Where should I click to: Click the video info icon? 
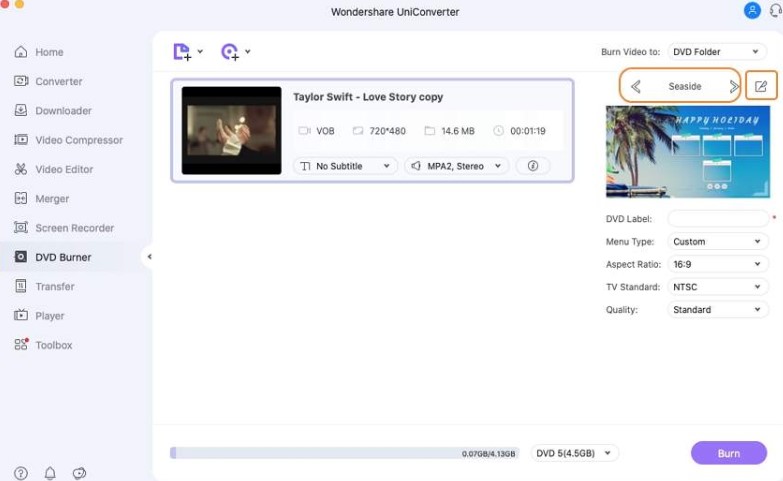click(x=533, y=166)
